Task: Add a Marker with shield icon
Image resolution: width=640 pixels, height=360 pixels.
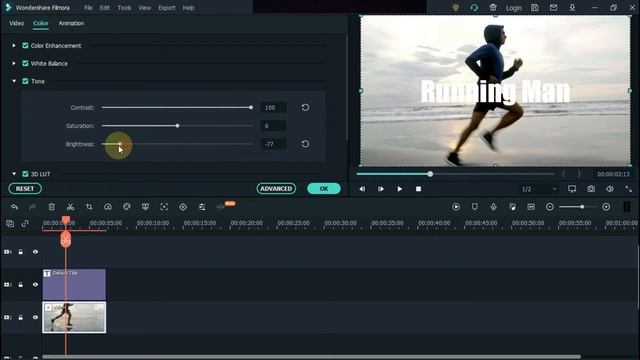Action: 475,207
